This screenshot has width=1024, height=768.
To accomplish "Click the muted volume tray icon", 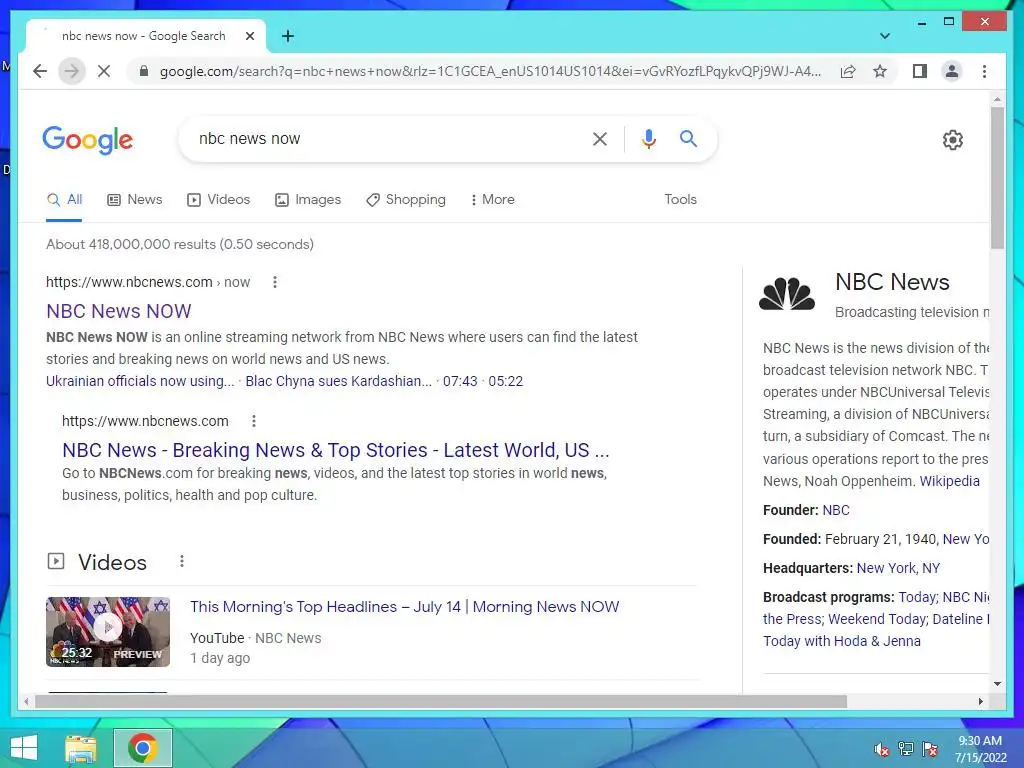I will click(882, 749).
